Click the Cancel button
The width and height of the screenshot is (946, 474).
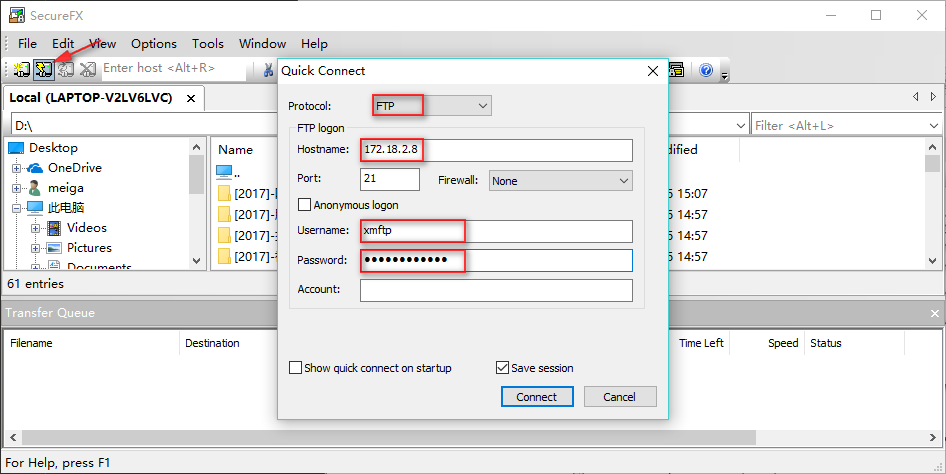[620, 397]
